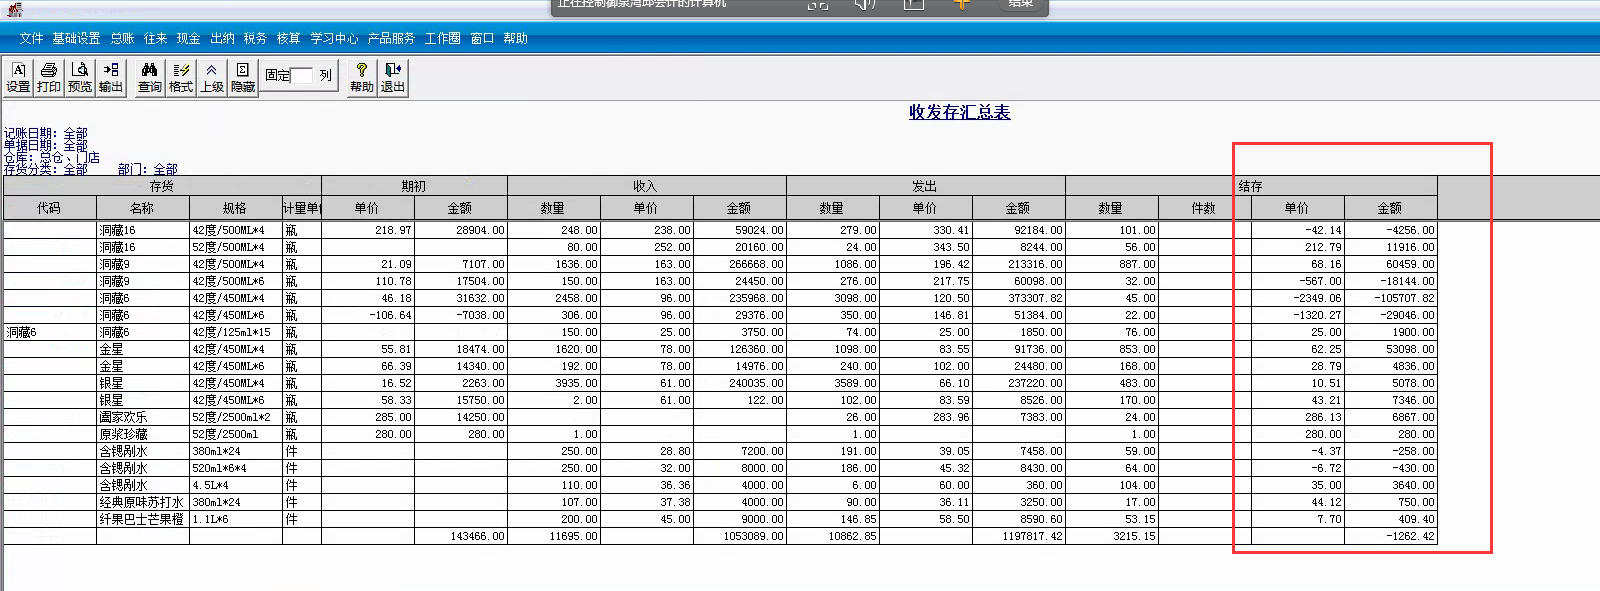This screenshot has width=1600, height=591.
Task: Select the 发出 group header
Action: pos(925,186)
